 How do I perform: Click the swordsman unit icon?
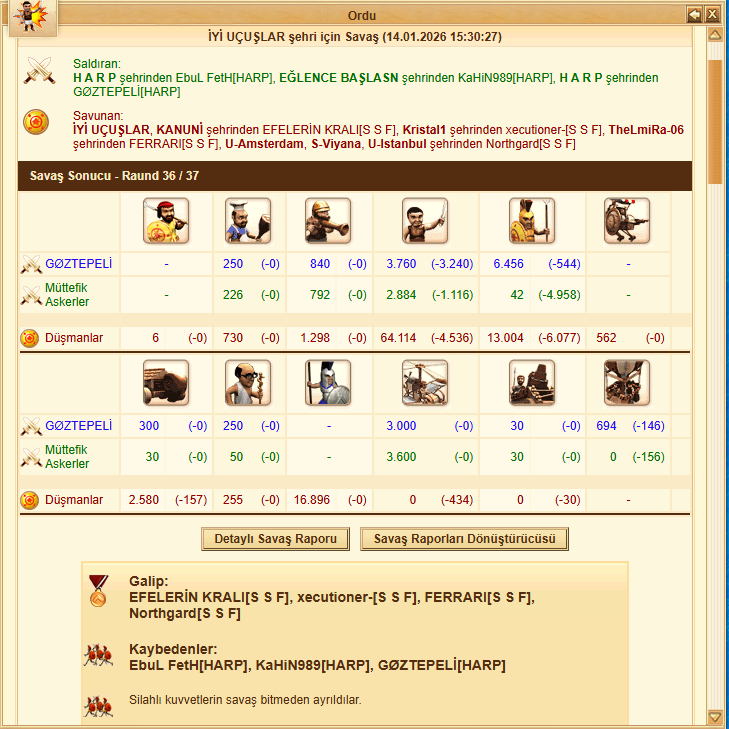425,221
